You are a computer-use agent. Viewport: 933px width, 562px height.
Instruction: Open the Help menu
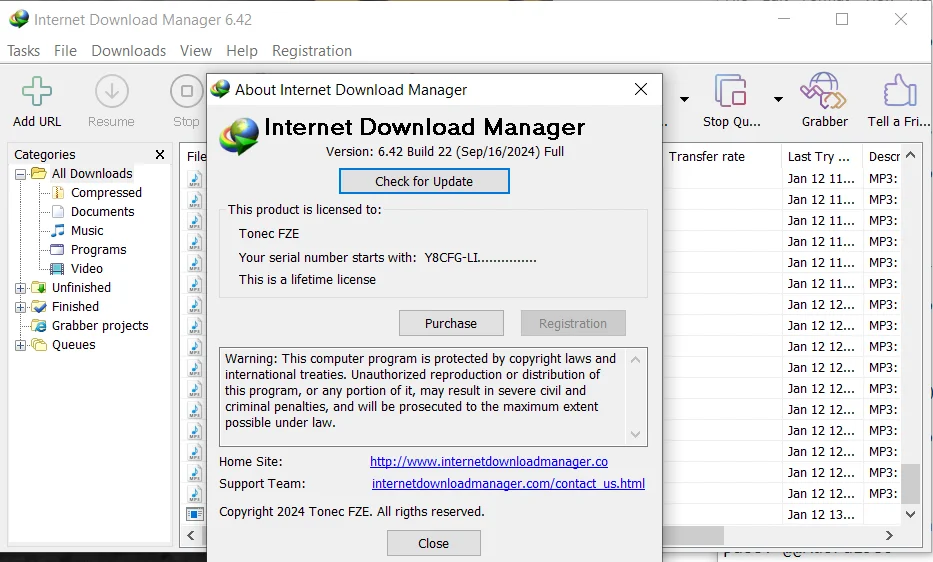click(242, 51)
